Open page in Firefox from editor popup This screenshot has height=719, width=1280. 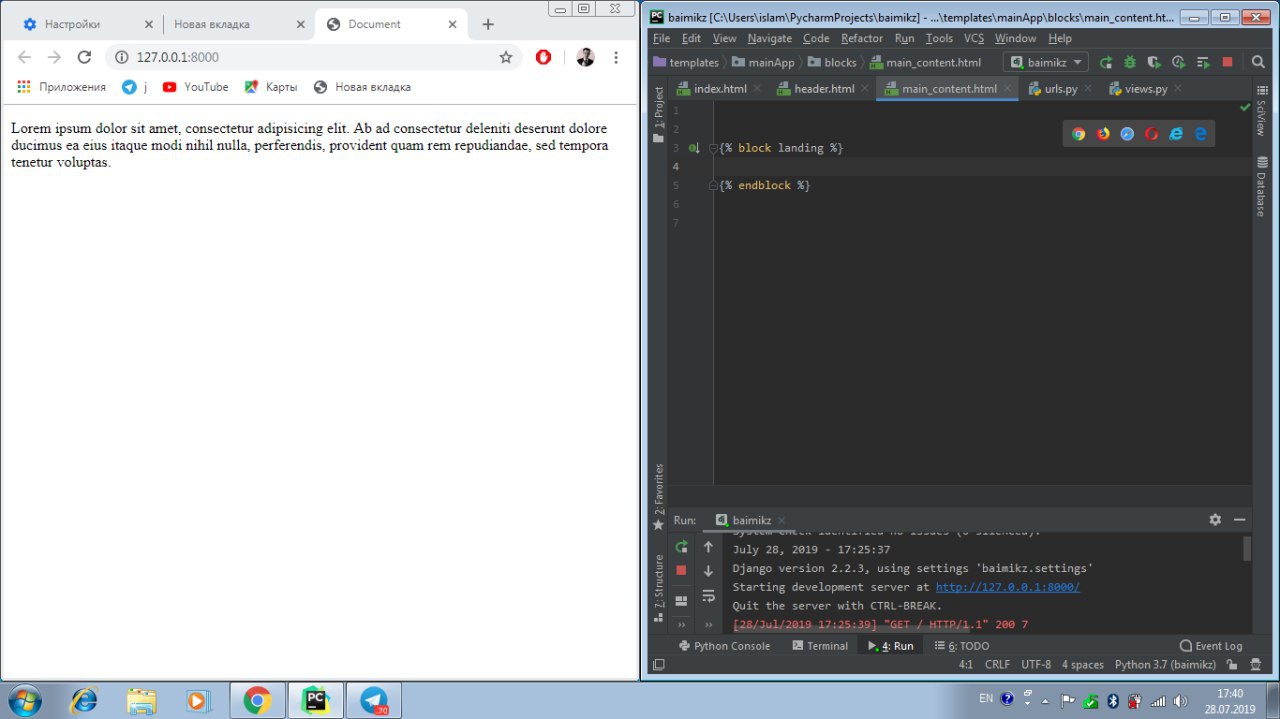pos(1103,134)
